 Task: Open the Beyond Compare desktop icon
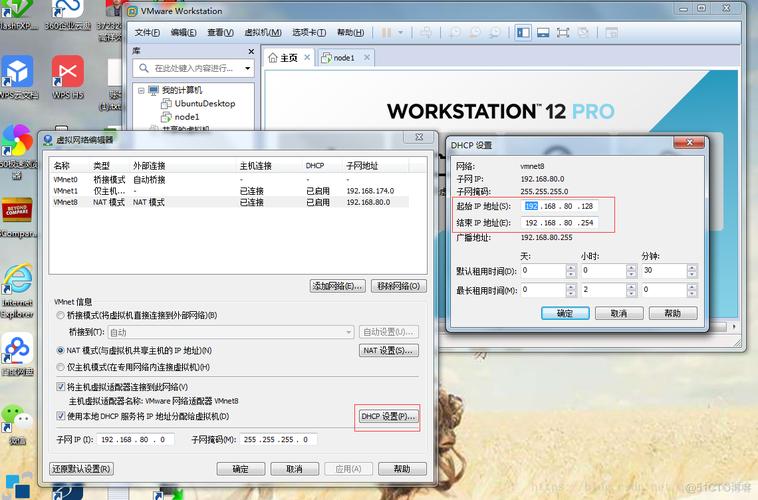click(18, 218)
